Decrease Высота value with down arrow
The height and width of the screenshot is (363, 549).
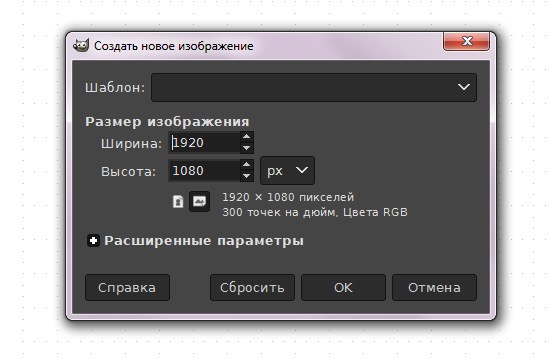click(246, 176)
